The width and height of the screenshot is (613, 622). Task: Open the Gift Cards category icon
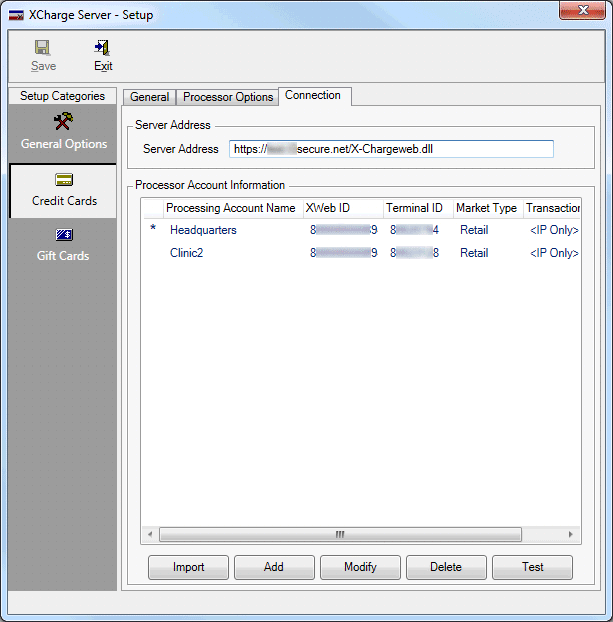[x=64, y=235]
